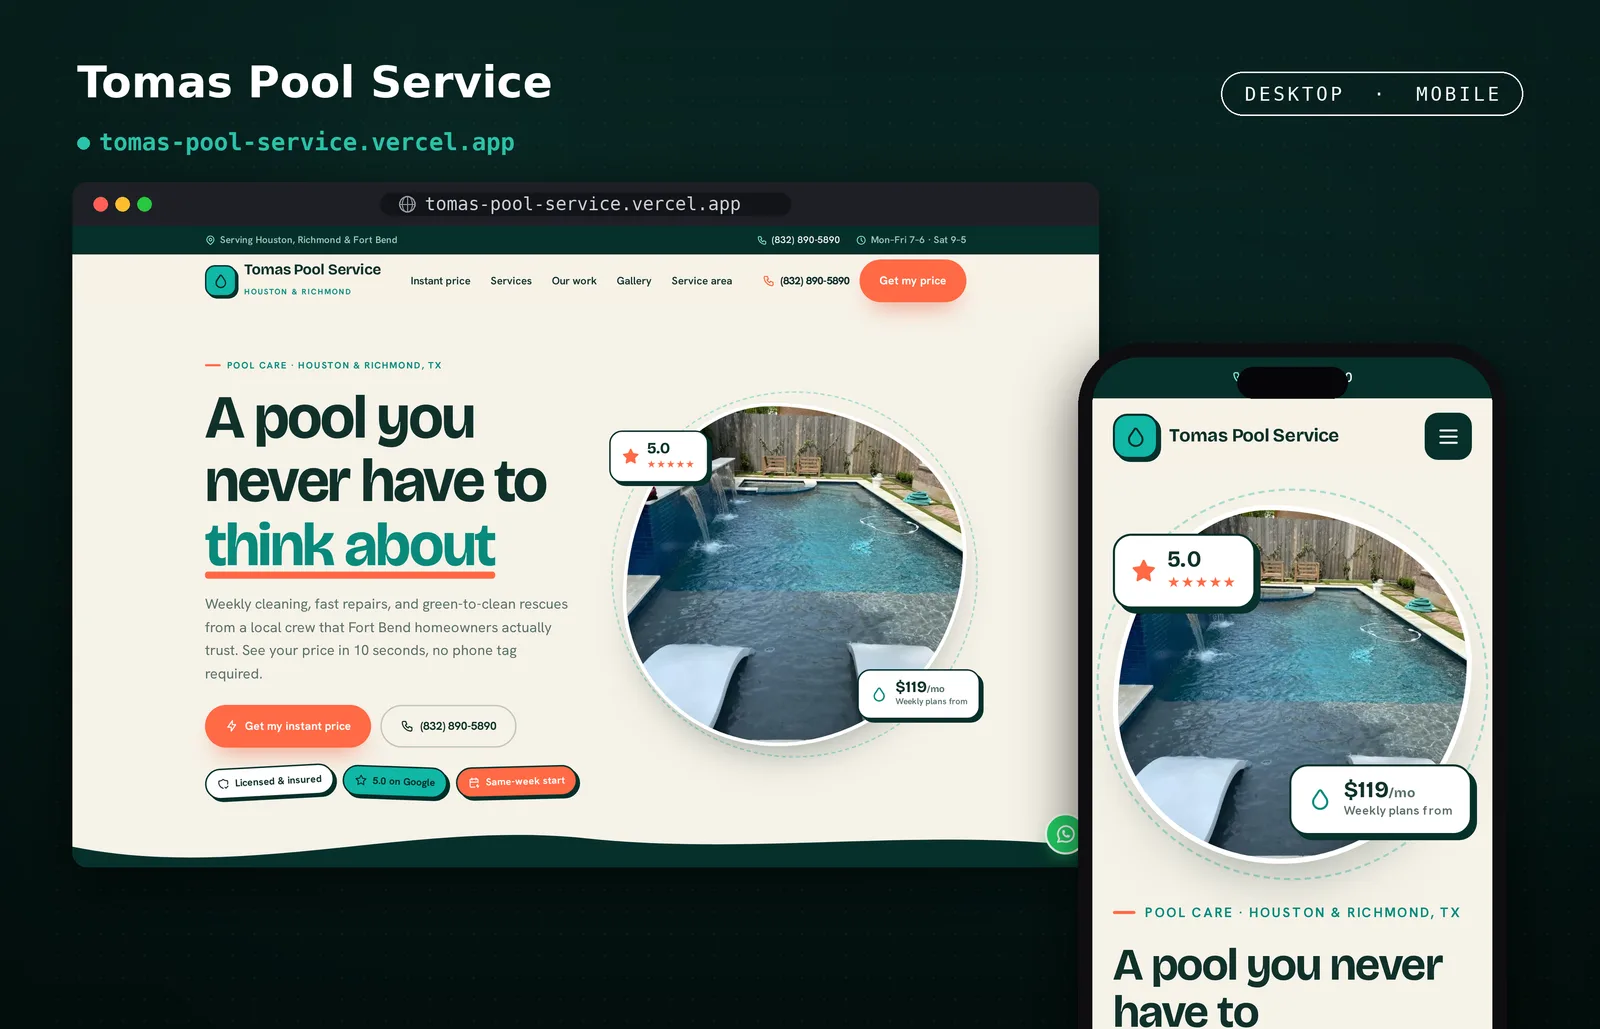Click top bar phone number link
Screen dimensions: 1600x1029
[x=799, y=240]
